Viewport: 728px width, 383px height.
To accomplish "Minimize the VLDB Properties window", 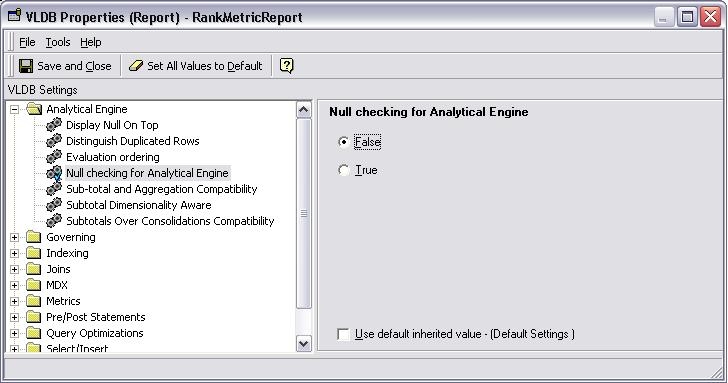I will tap(664, 17).
